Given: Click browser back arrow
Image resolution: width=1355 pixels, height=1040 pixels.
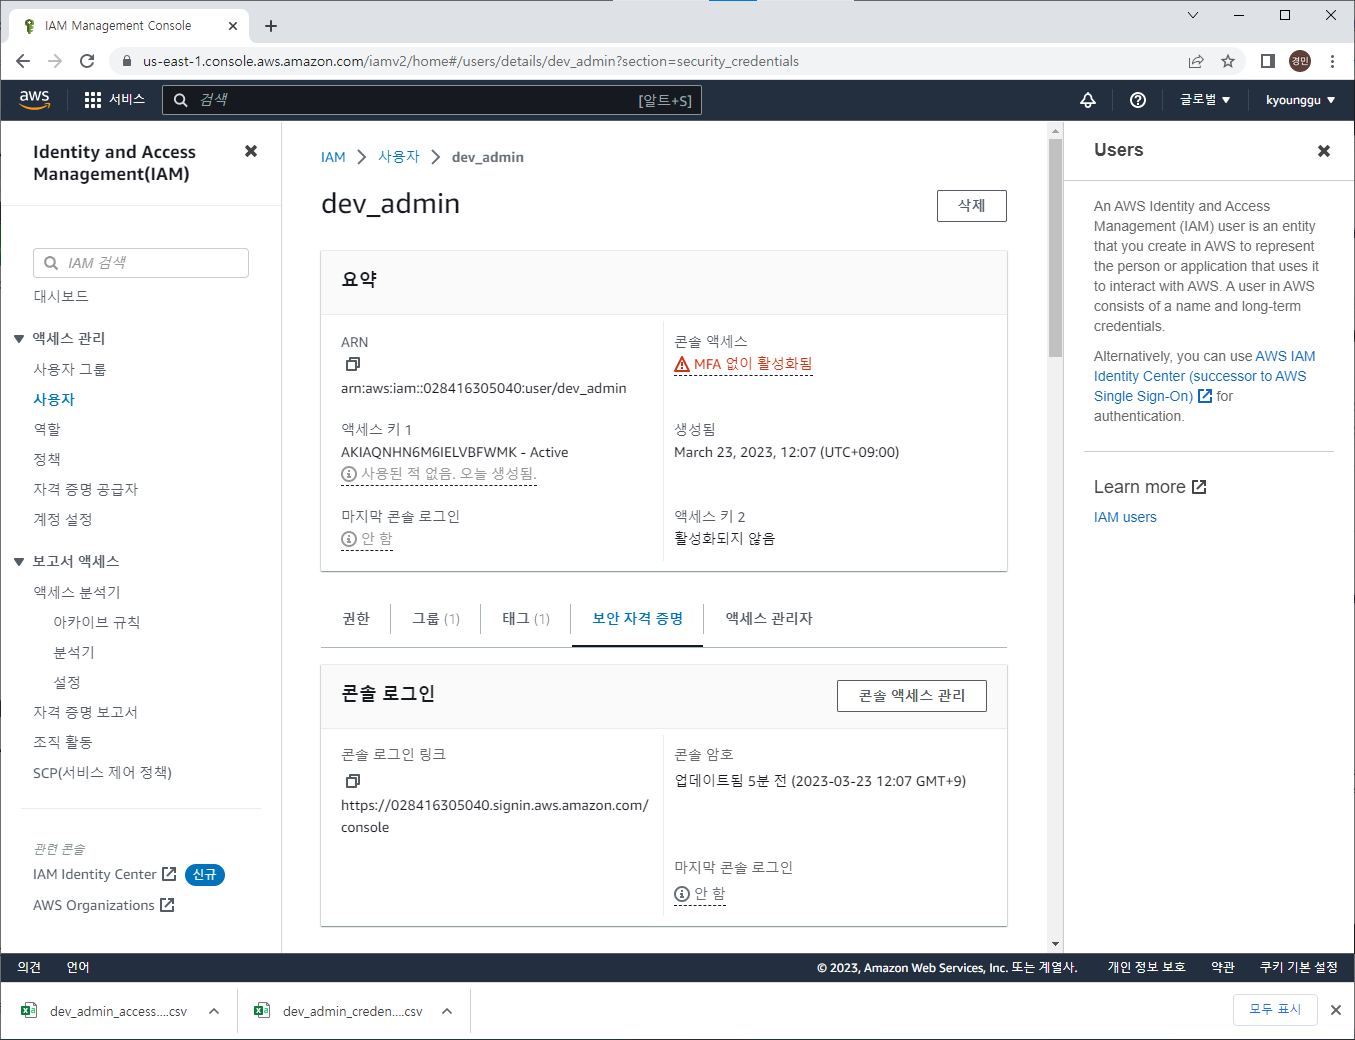Looking at the screenshot, I should (x=23, y=61).
